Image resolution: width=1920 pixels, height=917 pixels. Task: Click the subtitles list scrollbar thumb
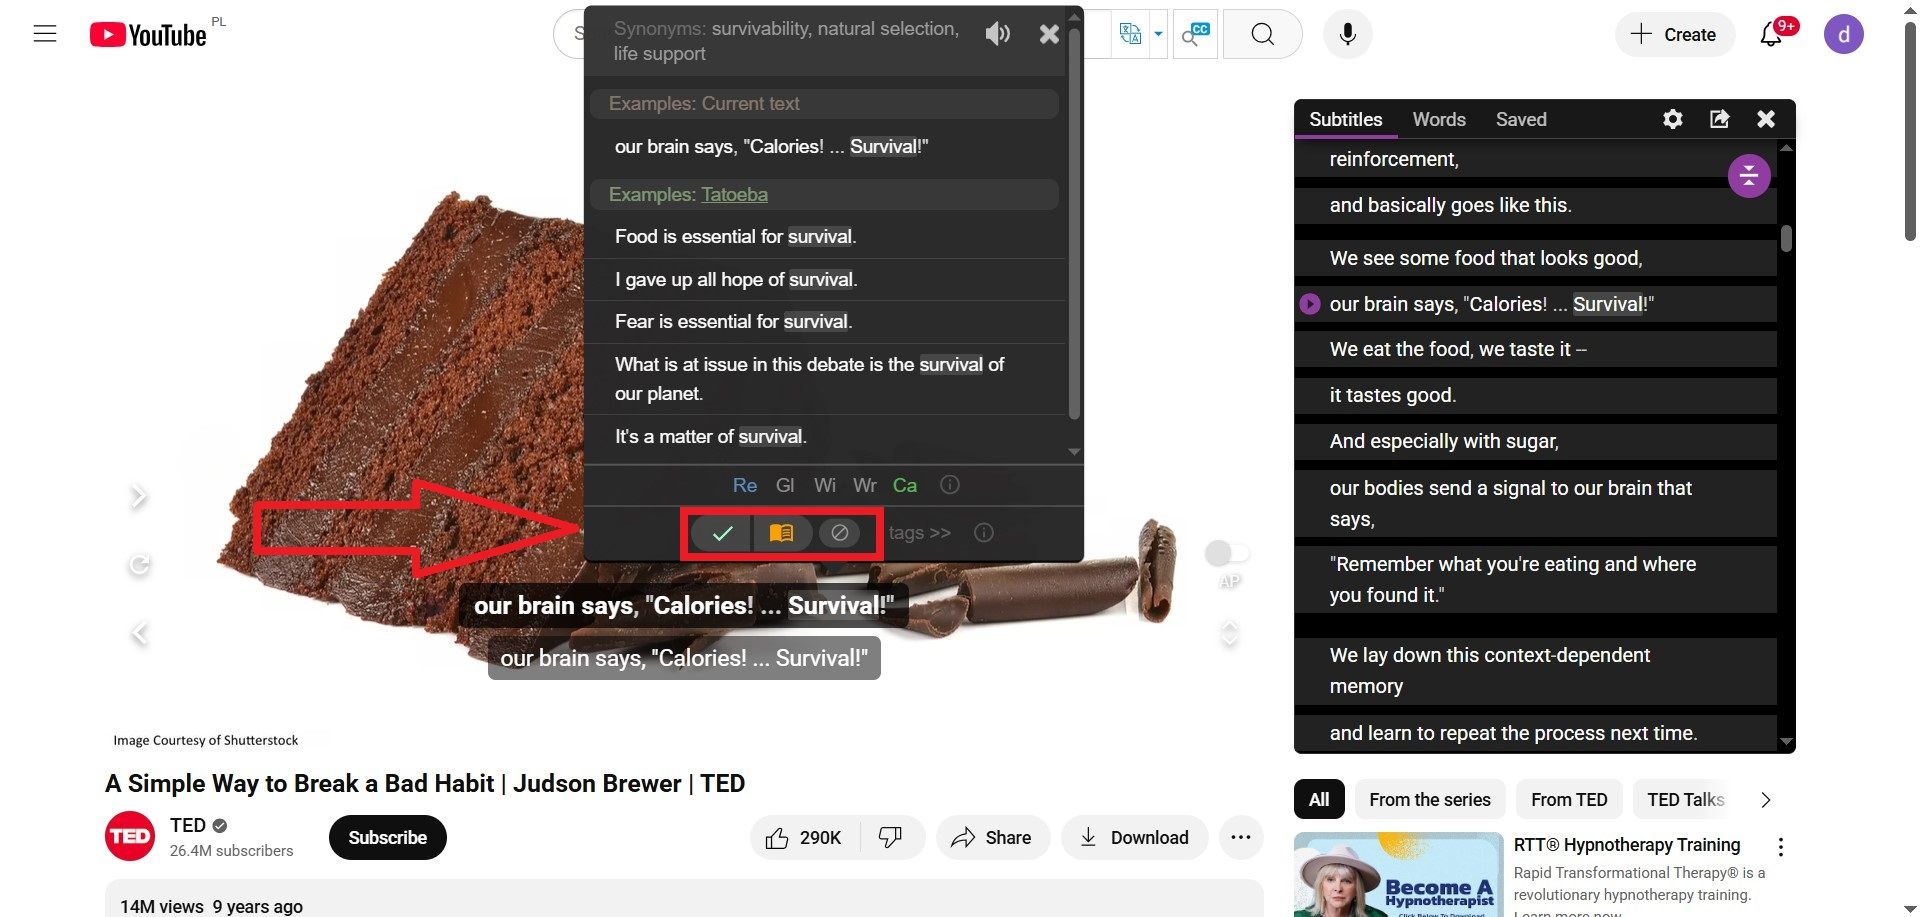1786,238
